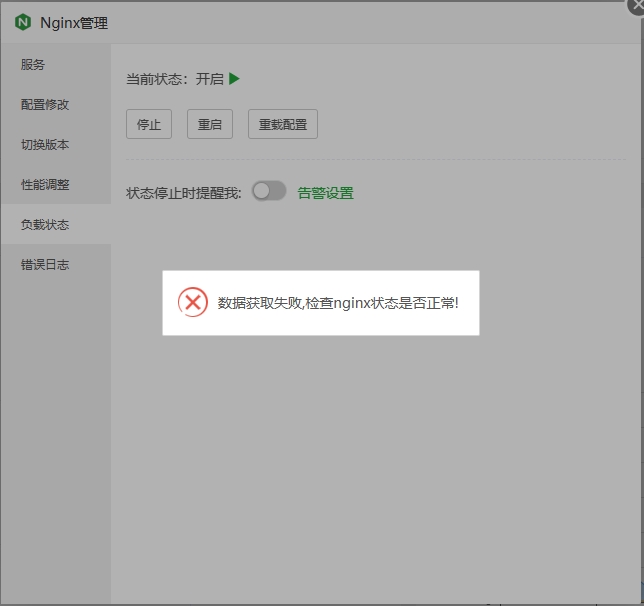Open the 告警设置 link
Screen dimensions: 644x606
coord(325,193)
